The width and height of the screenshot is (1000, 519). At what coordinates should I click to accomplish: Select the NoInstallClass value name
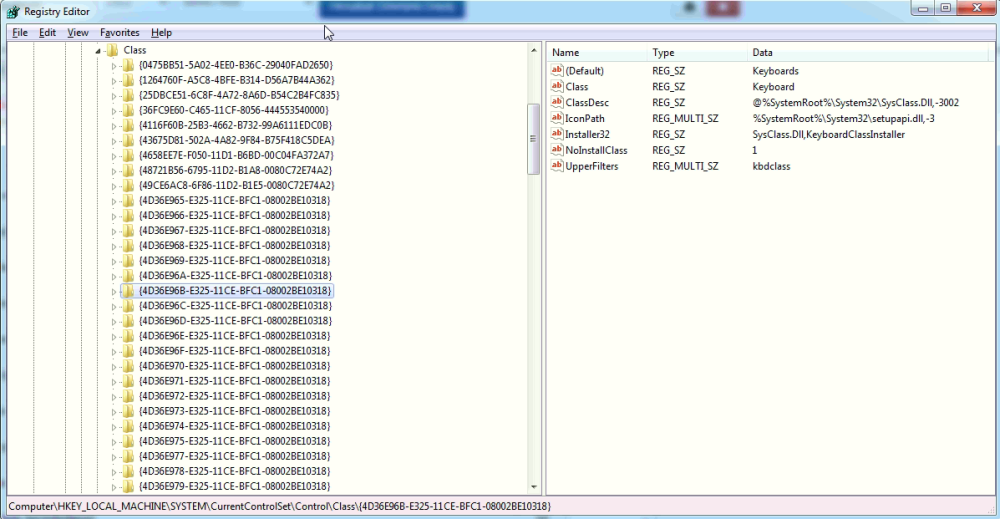[x=596, y=150]
